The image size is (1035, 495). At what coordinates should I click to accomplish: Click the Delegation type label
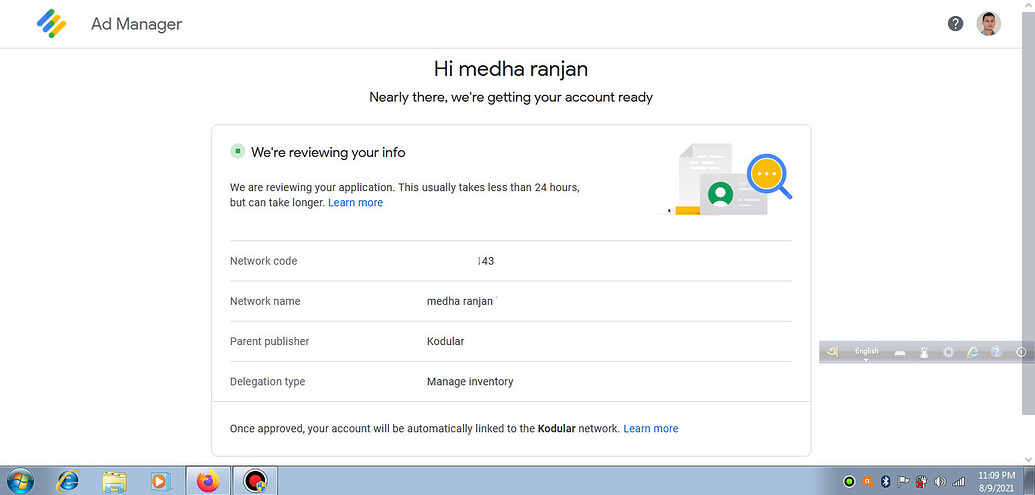[267, 381]
